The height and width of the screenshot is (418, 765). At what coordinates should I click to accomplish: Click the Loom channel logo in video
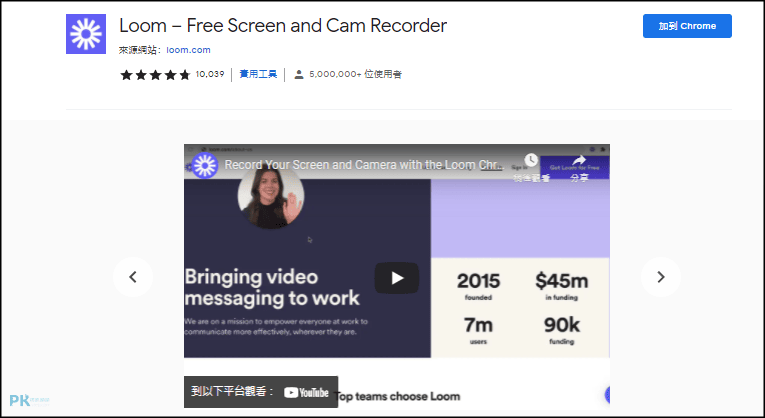(x=205, y=165)
